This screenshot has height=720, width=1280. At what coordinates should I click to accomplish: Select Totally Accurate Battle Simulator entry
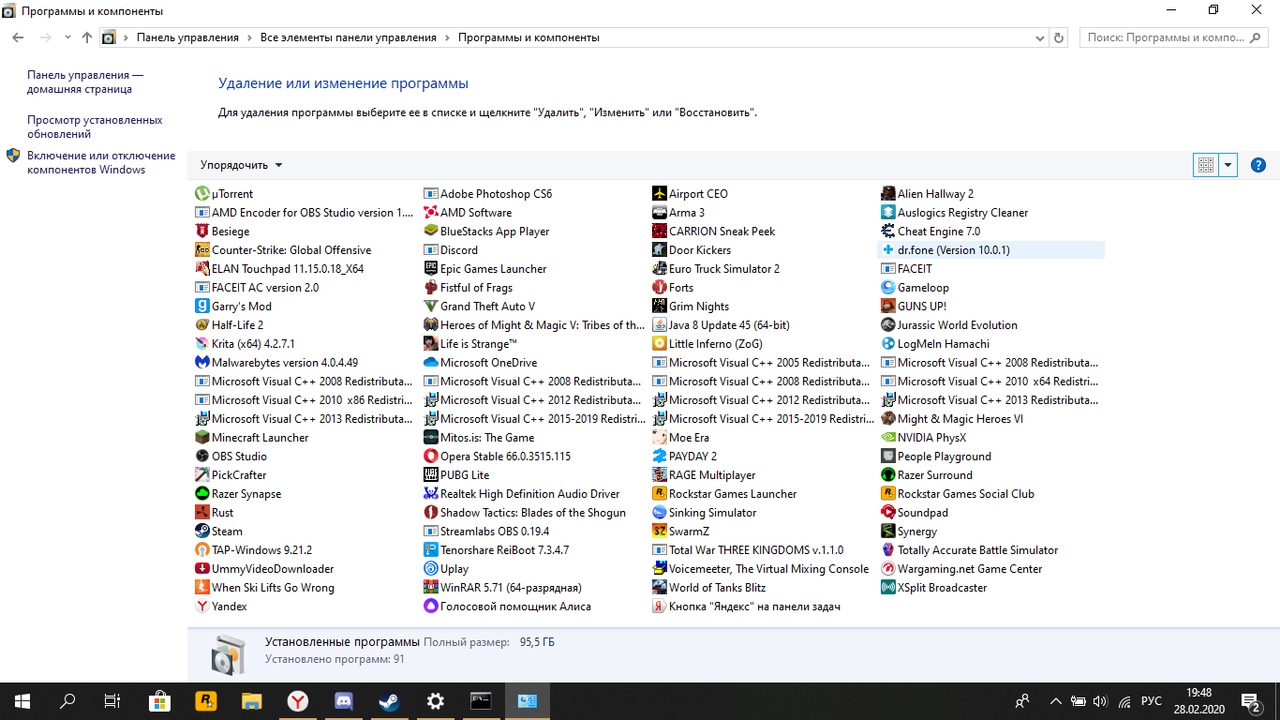970,550
